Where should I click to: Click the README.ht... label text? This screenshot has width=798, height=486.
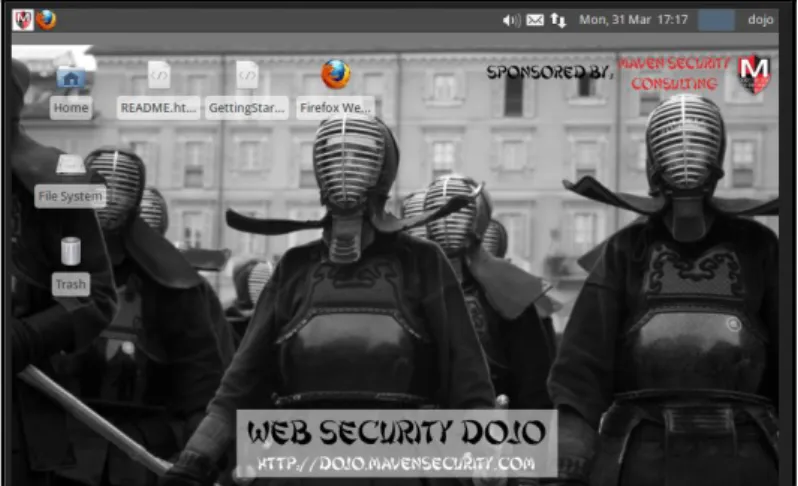point(158,108)
